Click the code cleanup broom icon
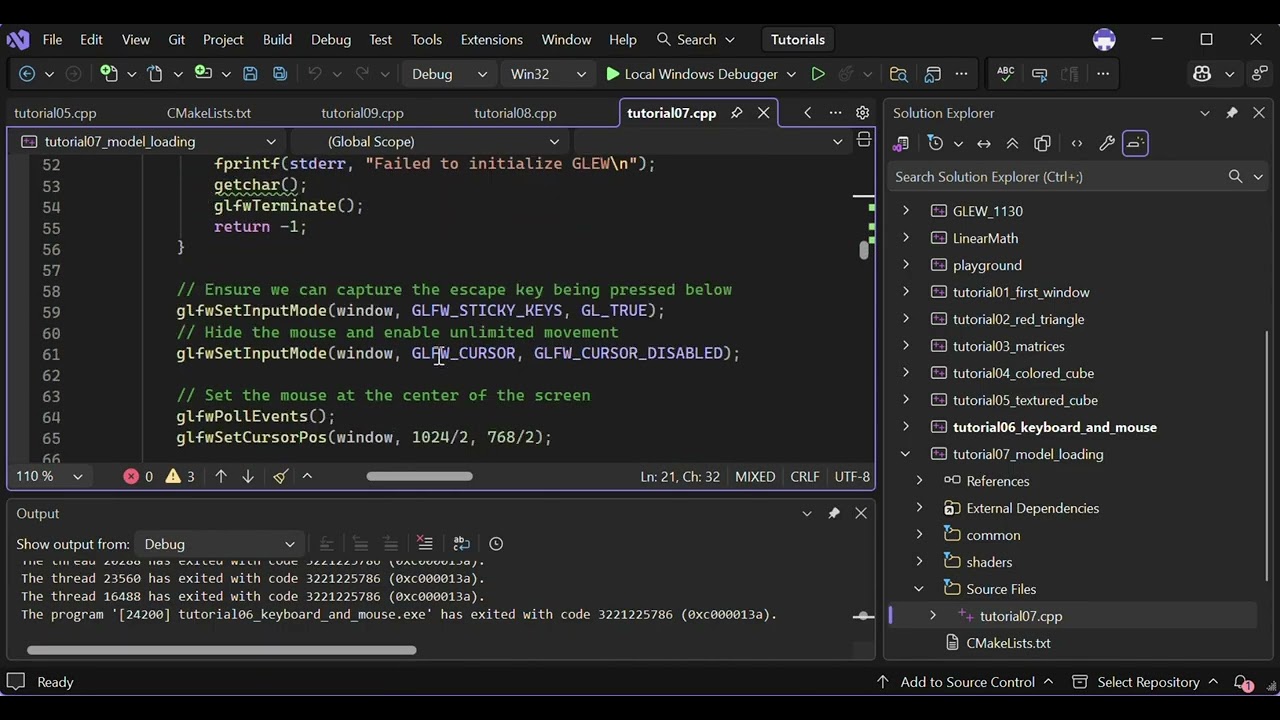Viewport: 1280px width, 720px height. point(281,476)
